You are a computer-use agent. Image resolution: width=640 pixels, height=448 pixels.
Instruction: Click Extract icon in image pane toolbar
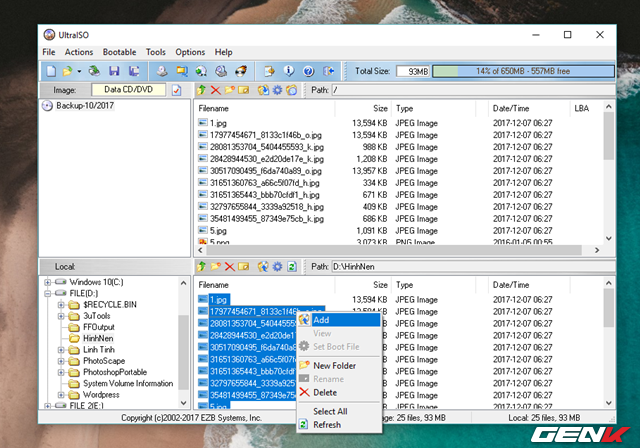point(263,90)
